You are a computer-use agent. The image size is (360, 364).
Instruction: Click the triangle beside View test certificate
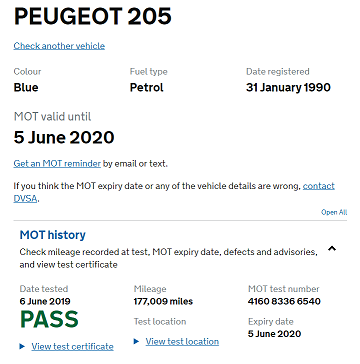tap(22, 347)
